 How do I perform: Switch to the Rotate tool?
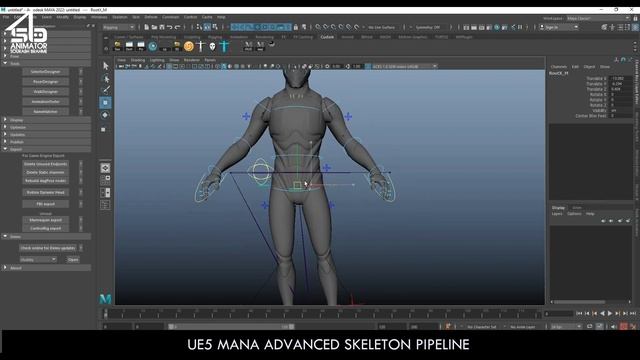tap(105, 116)
